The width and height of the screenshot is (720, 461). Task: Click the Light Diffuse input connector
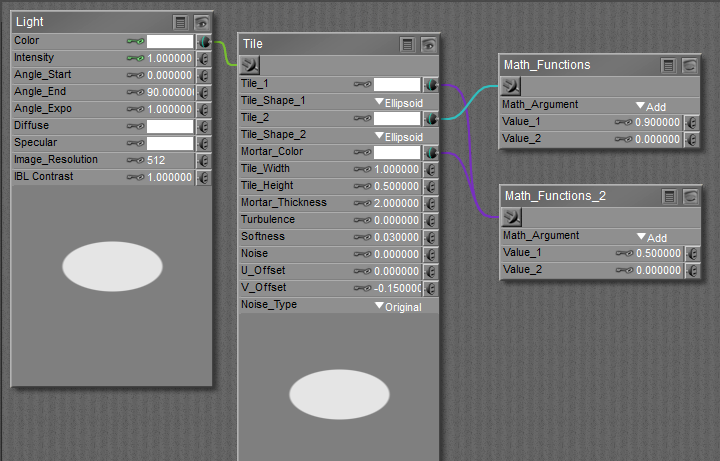tap(204, 127)
